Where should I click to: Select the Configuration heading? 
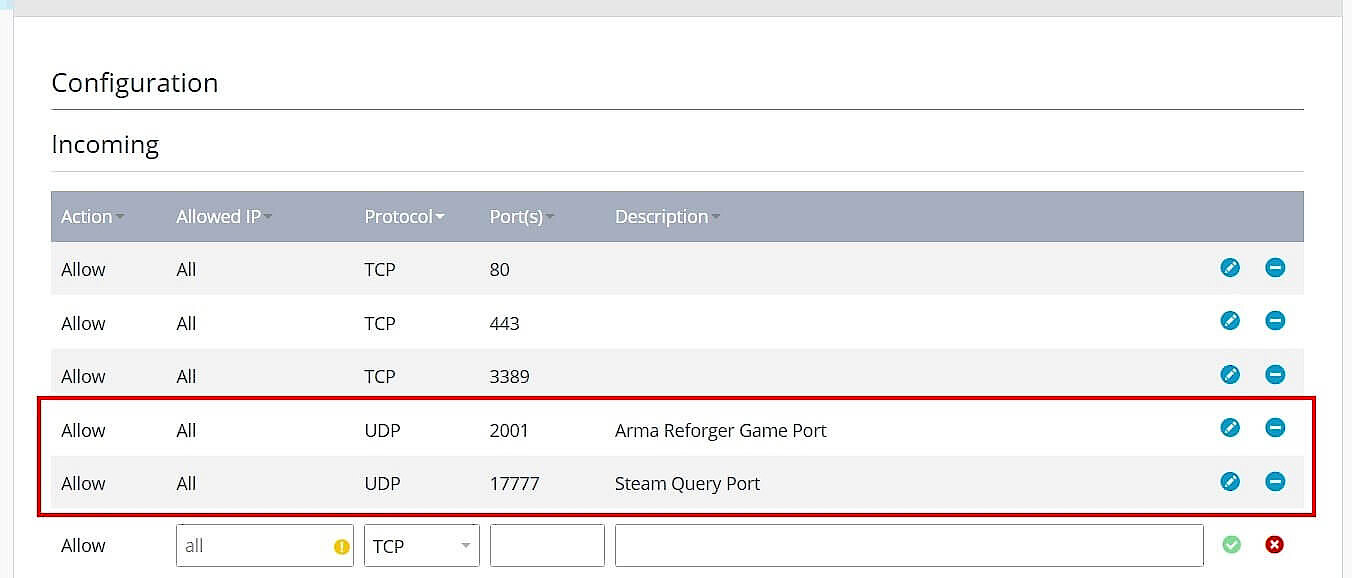[135, 83]
